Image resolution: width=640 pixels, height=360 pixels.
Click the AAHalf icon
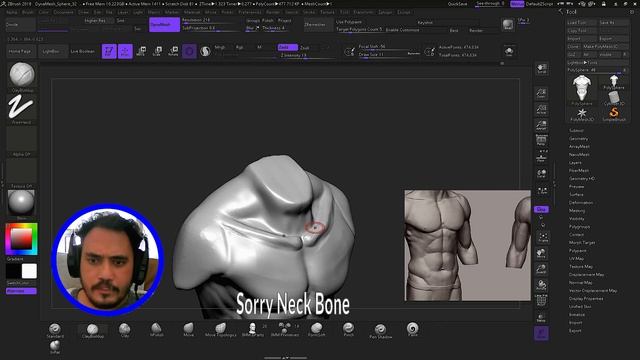pos(542,125)
